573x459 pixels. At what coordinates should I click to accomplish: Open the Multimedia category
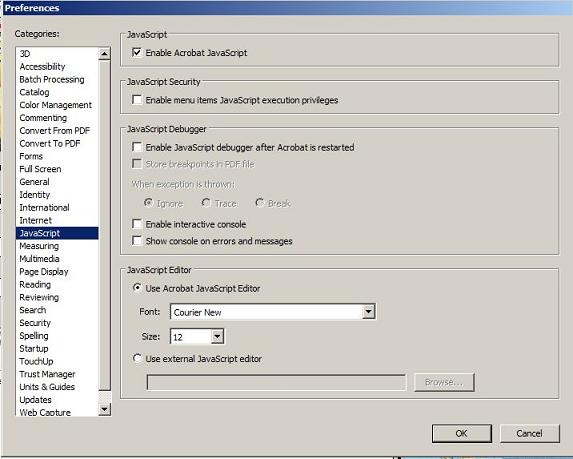(x=57, y=259)
